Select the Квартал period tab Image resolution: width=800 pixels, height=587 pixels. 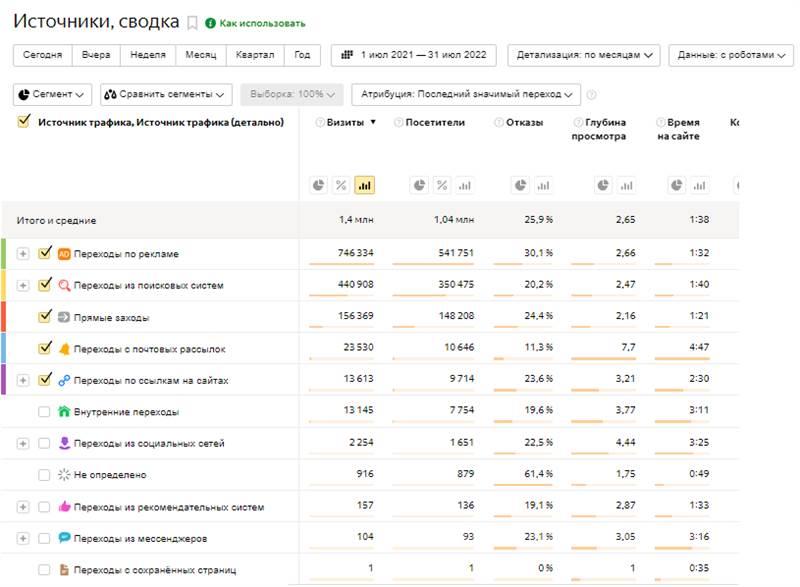(255, 55)
